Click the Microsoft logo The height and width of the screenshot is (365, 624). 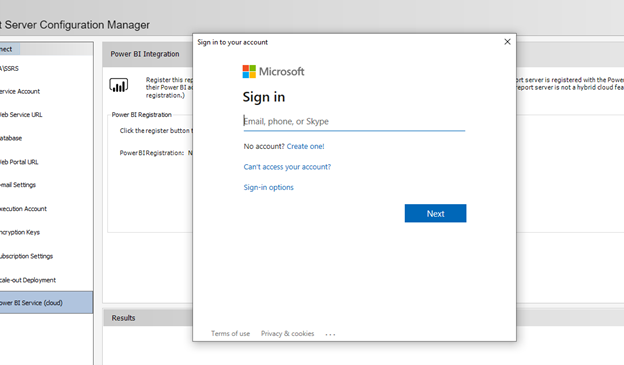click(273, 72)
